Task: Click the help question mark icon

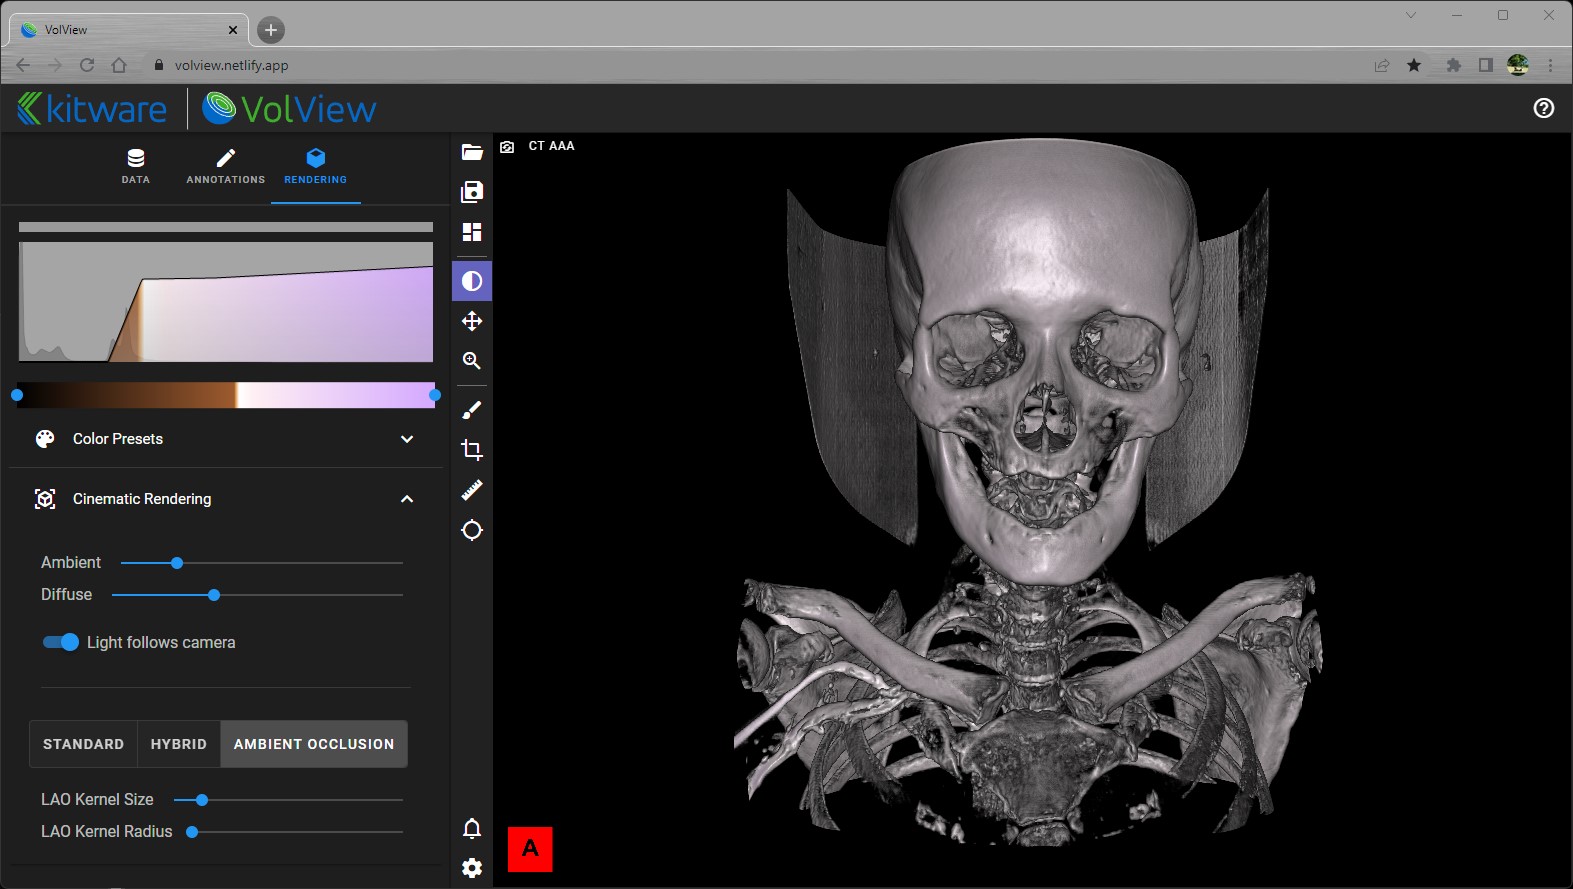Action: [x=1544, y=108]
